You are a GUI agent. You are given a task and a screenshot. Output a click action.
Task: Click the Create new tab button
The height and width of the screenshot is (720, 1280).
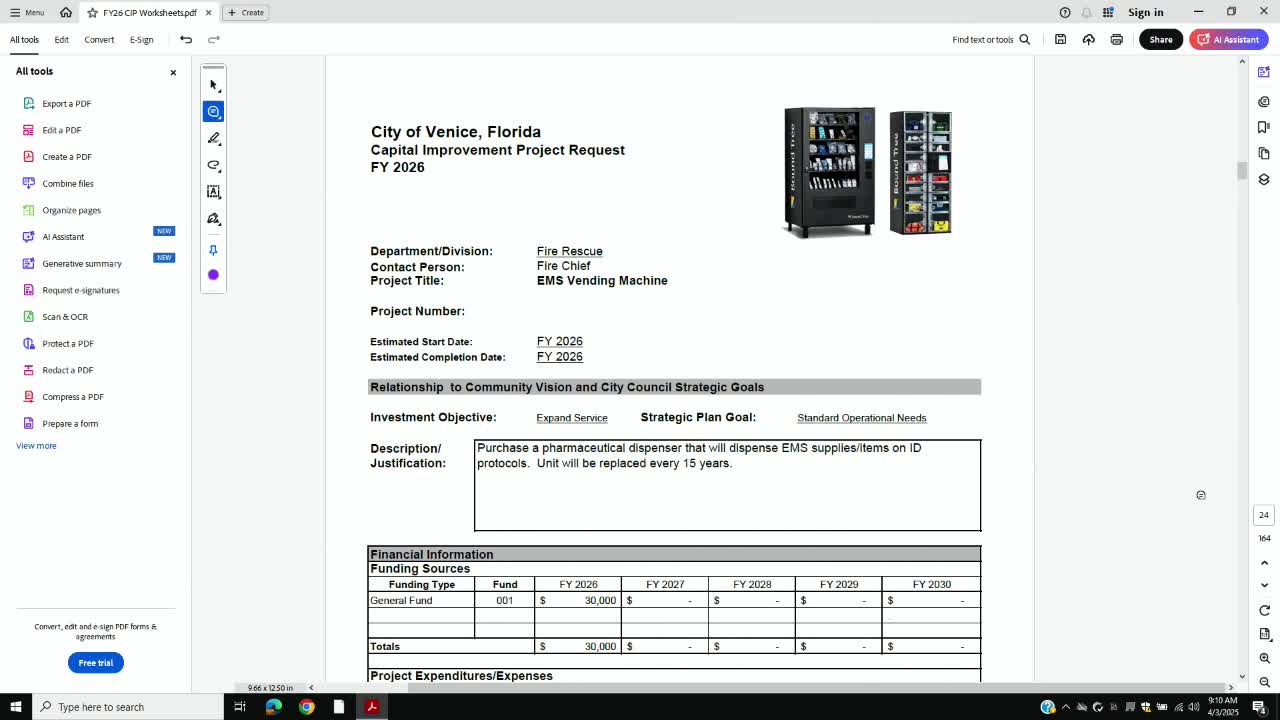[x=246, y=13]
